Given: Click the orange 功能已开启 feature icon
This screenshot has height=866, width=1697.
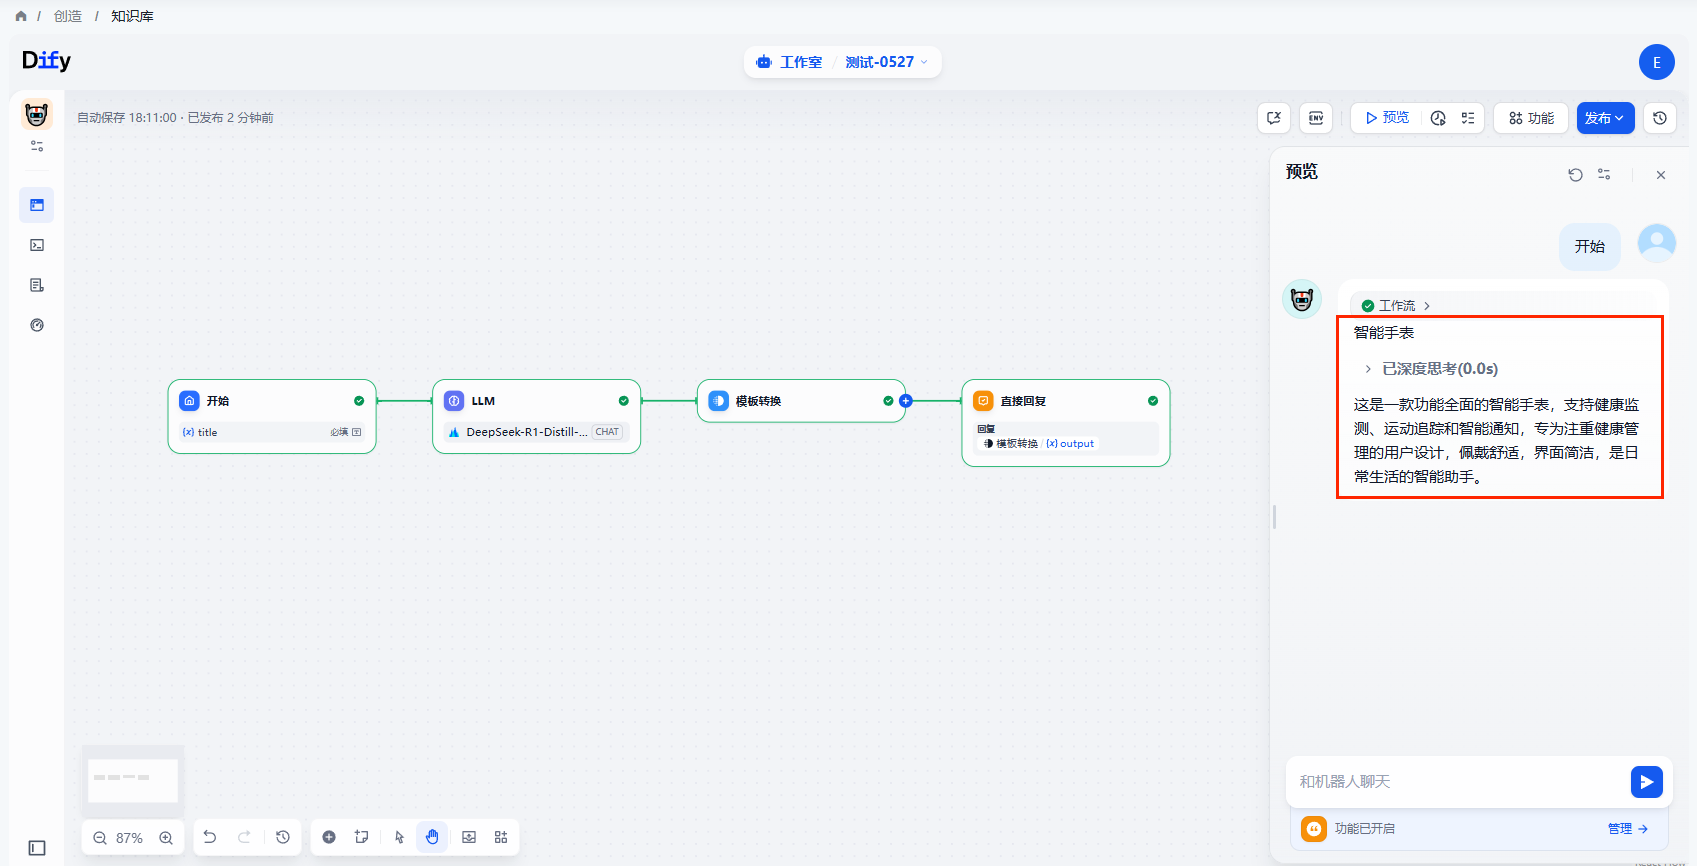Looking at the screenshot, I should (x=1314, y=829).
